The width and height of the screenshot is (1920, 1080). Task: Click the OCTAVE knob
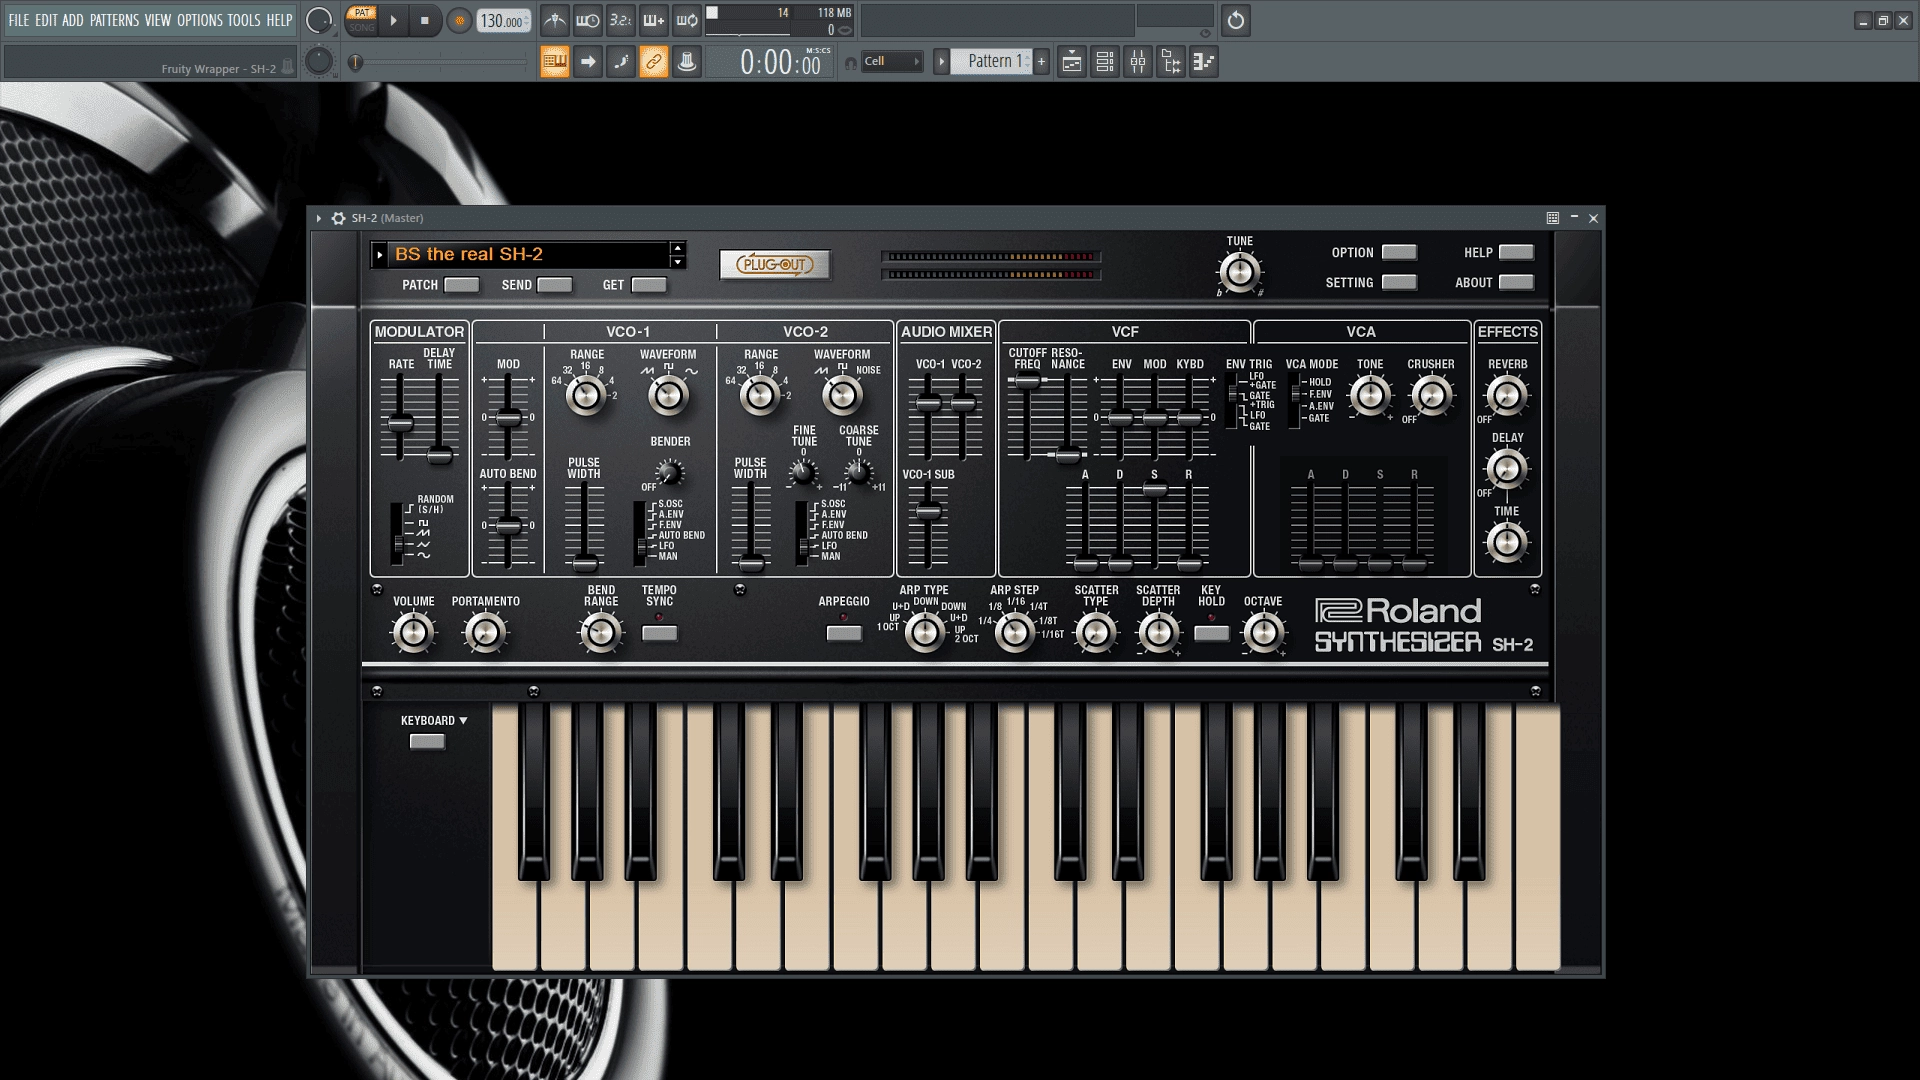1263,632
